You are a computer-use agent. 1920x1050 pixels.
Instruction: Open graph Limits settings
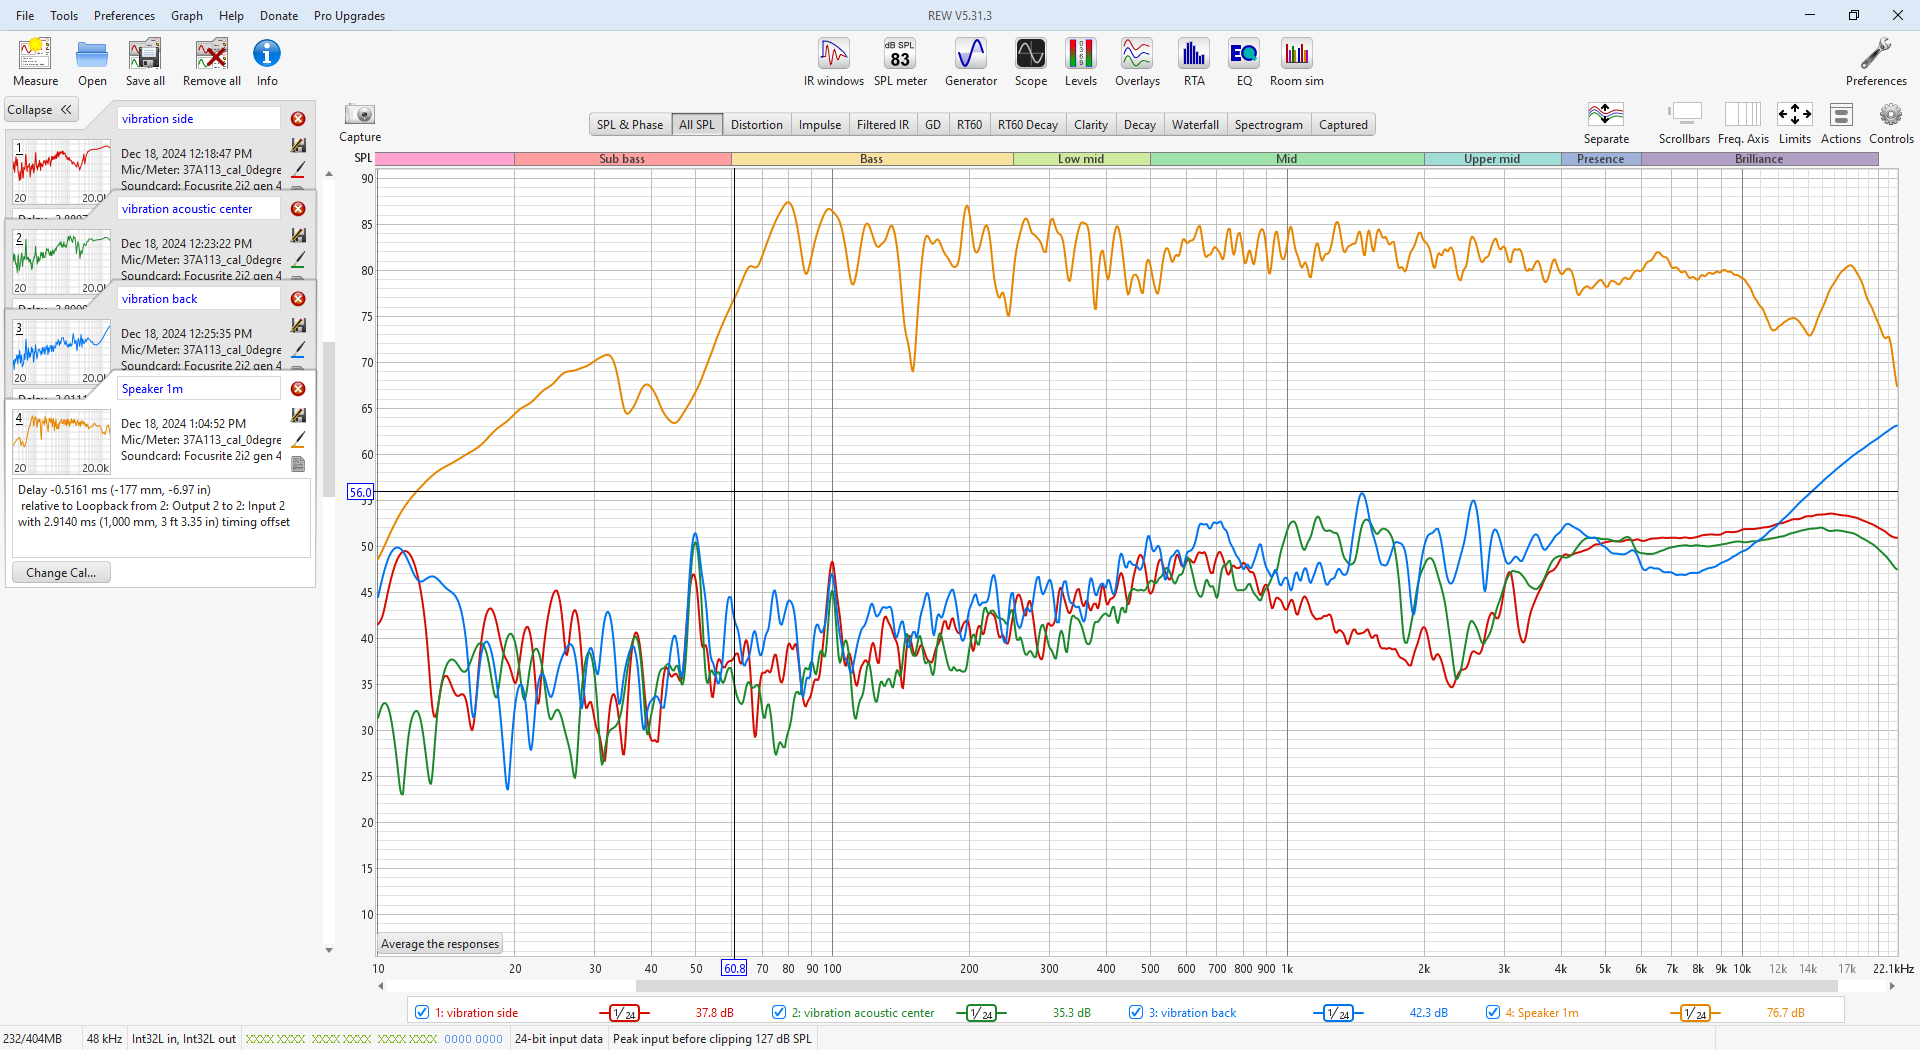click(x=1795, y=123)
